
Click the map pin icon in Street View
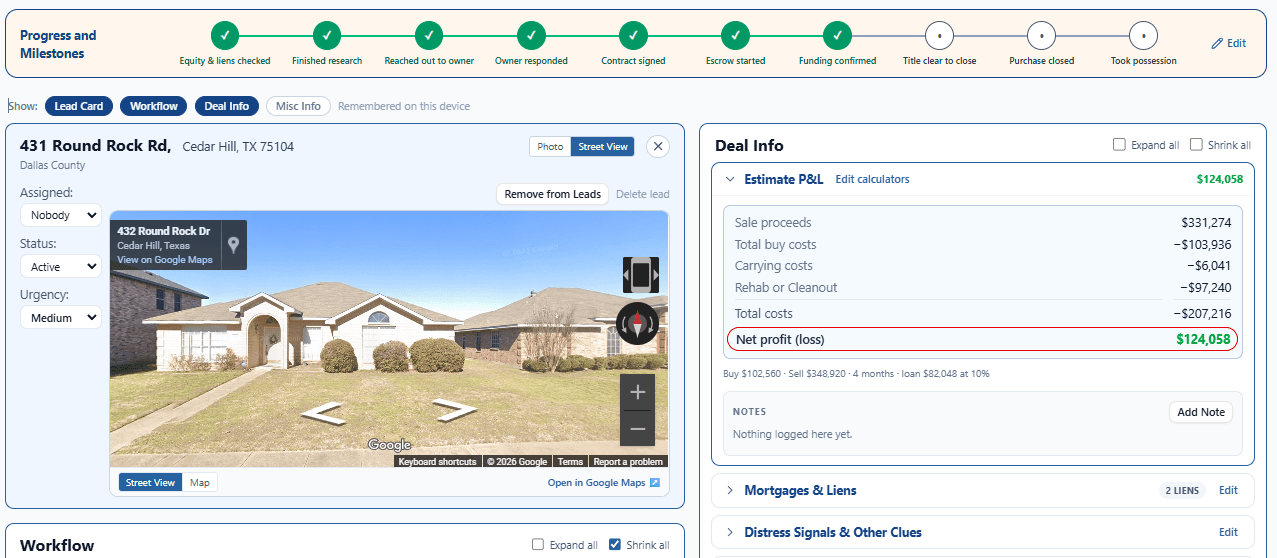click(233, 244)
